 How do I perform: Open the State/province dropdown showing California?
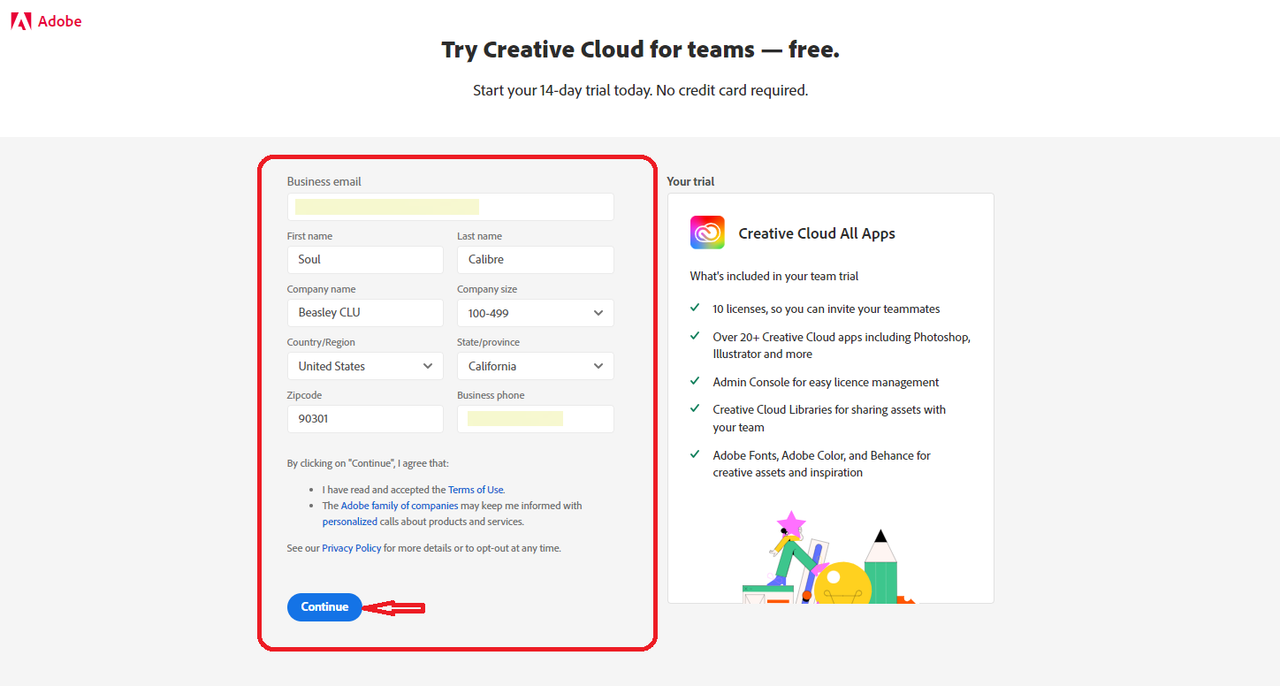(x=535, y=366)
